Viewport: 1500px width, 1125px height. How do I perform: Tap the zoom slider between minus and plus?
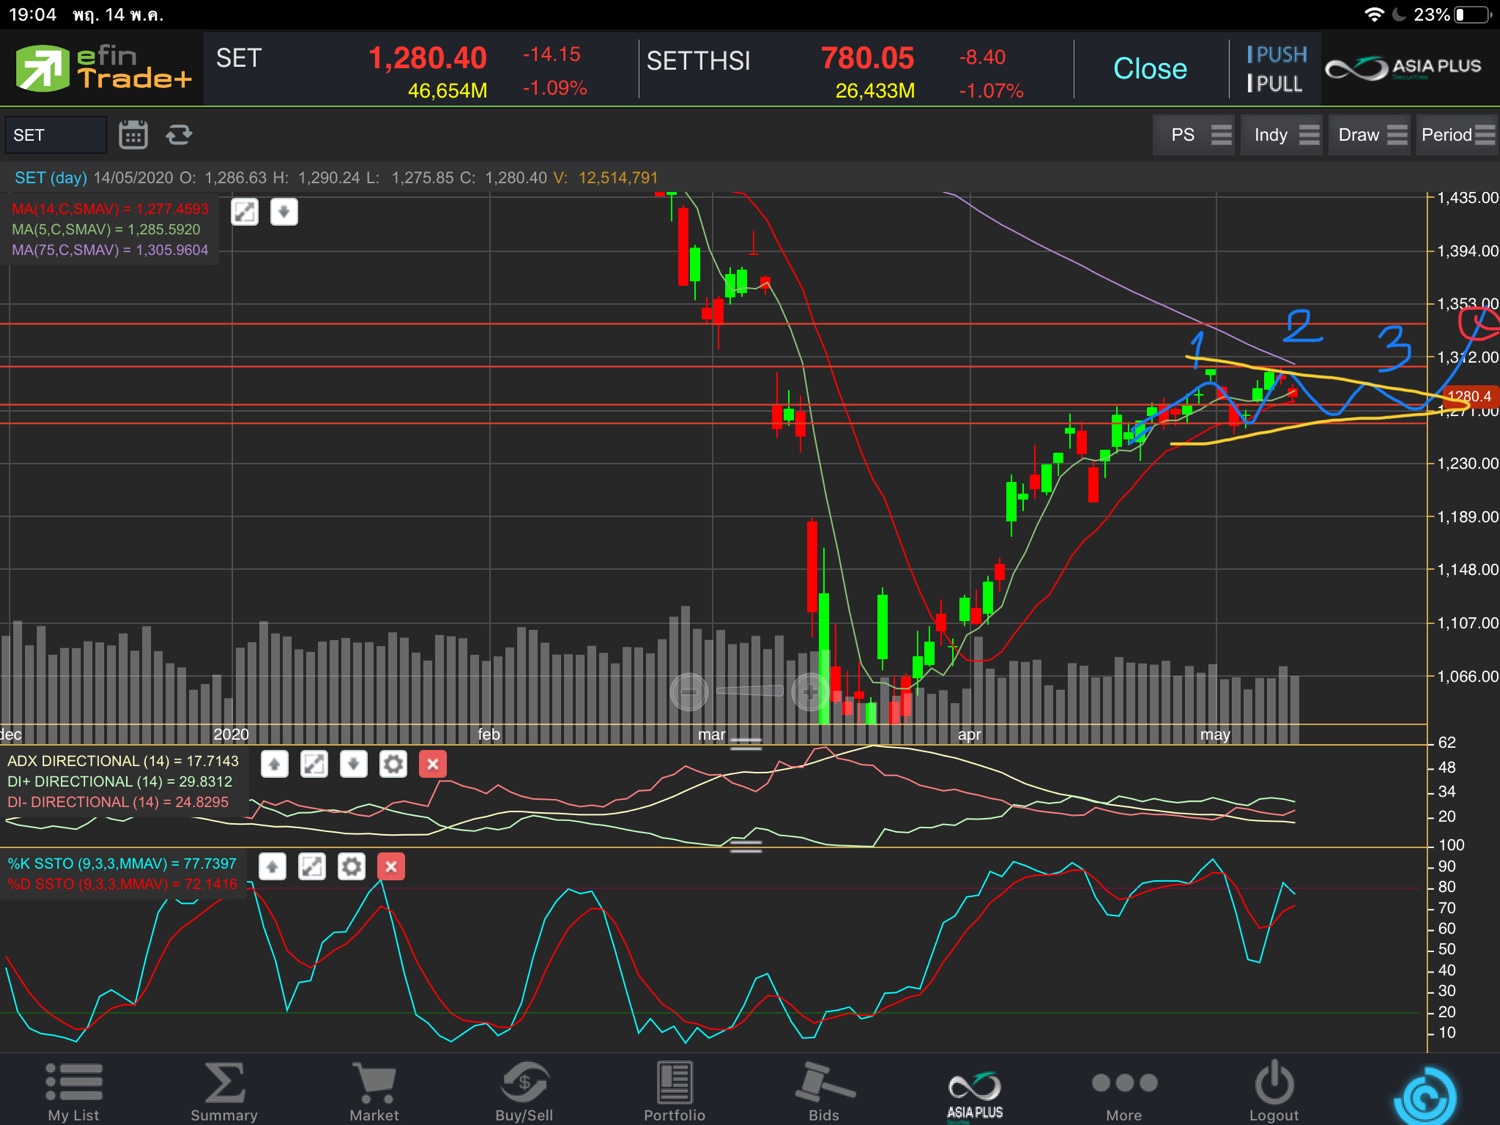(x=750, y=691)
